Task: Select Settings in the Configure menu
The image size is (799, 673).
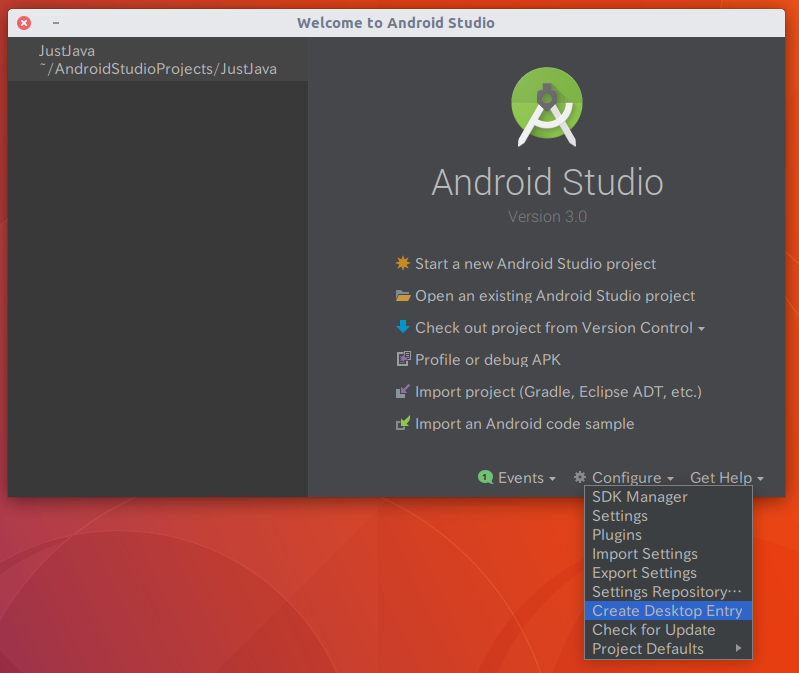Action: [x=668, y=516]
